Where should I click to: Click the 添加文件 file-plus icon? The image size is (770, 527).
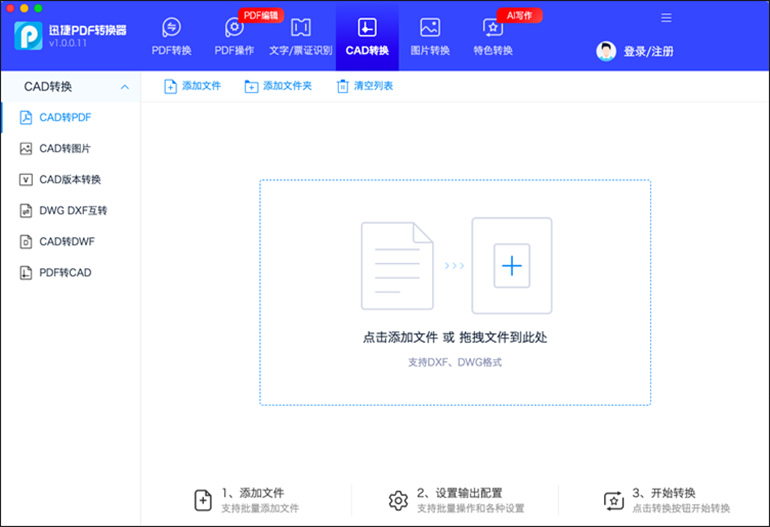click(170, 86)
